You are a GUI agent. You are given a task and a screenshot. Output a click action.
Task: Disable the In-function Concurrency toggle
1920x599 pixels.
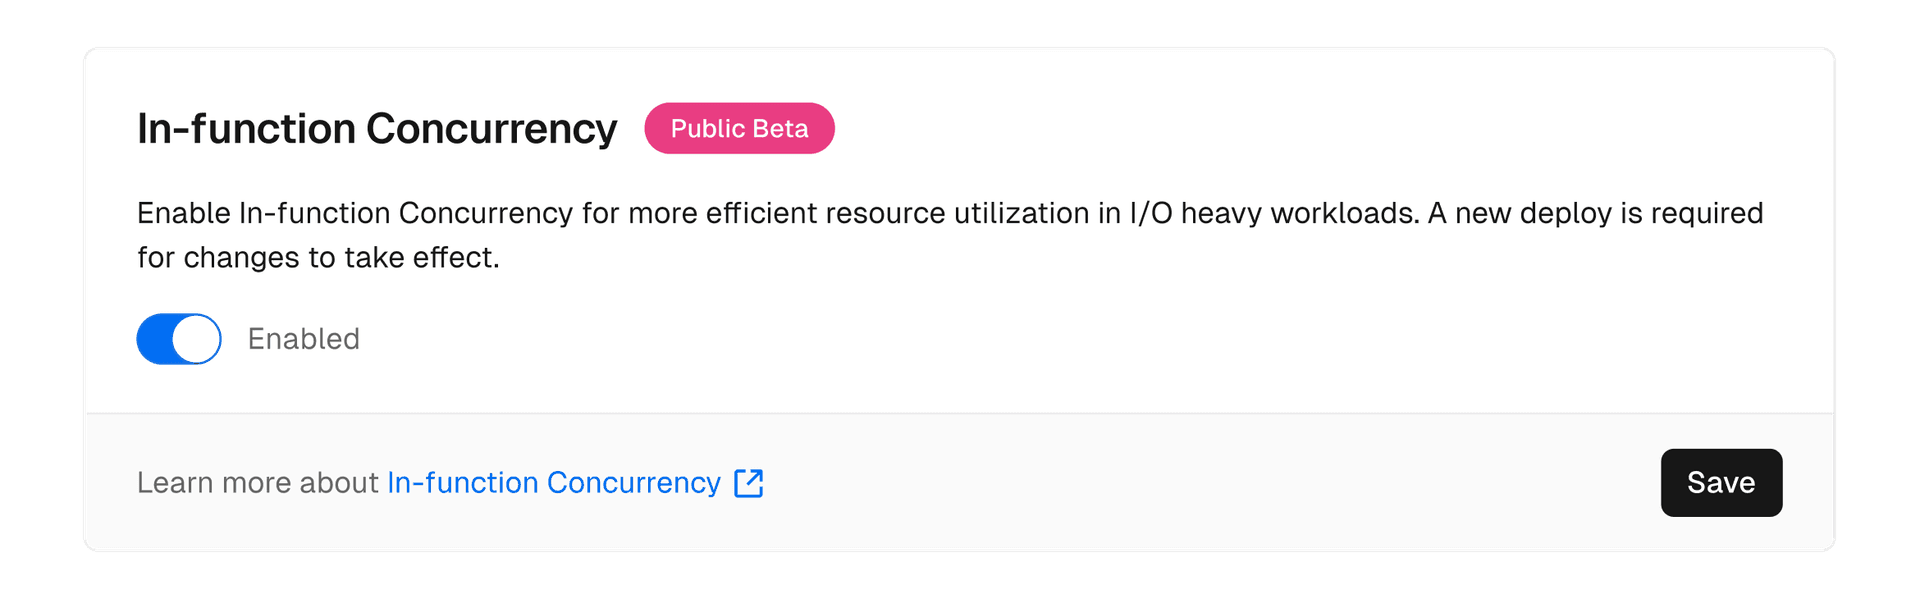(179, 339)
